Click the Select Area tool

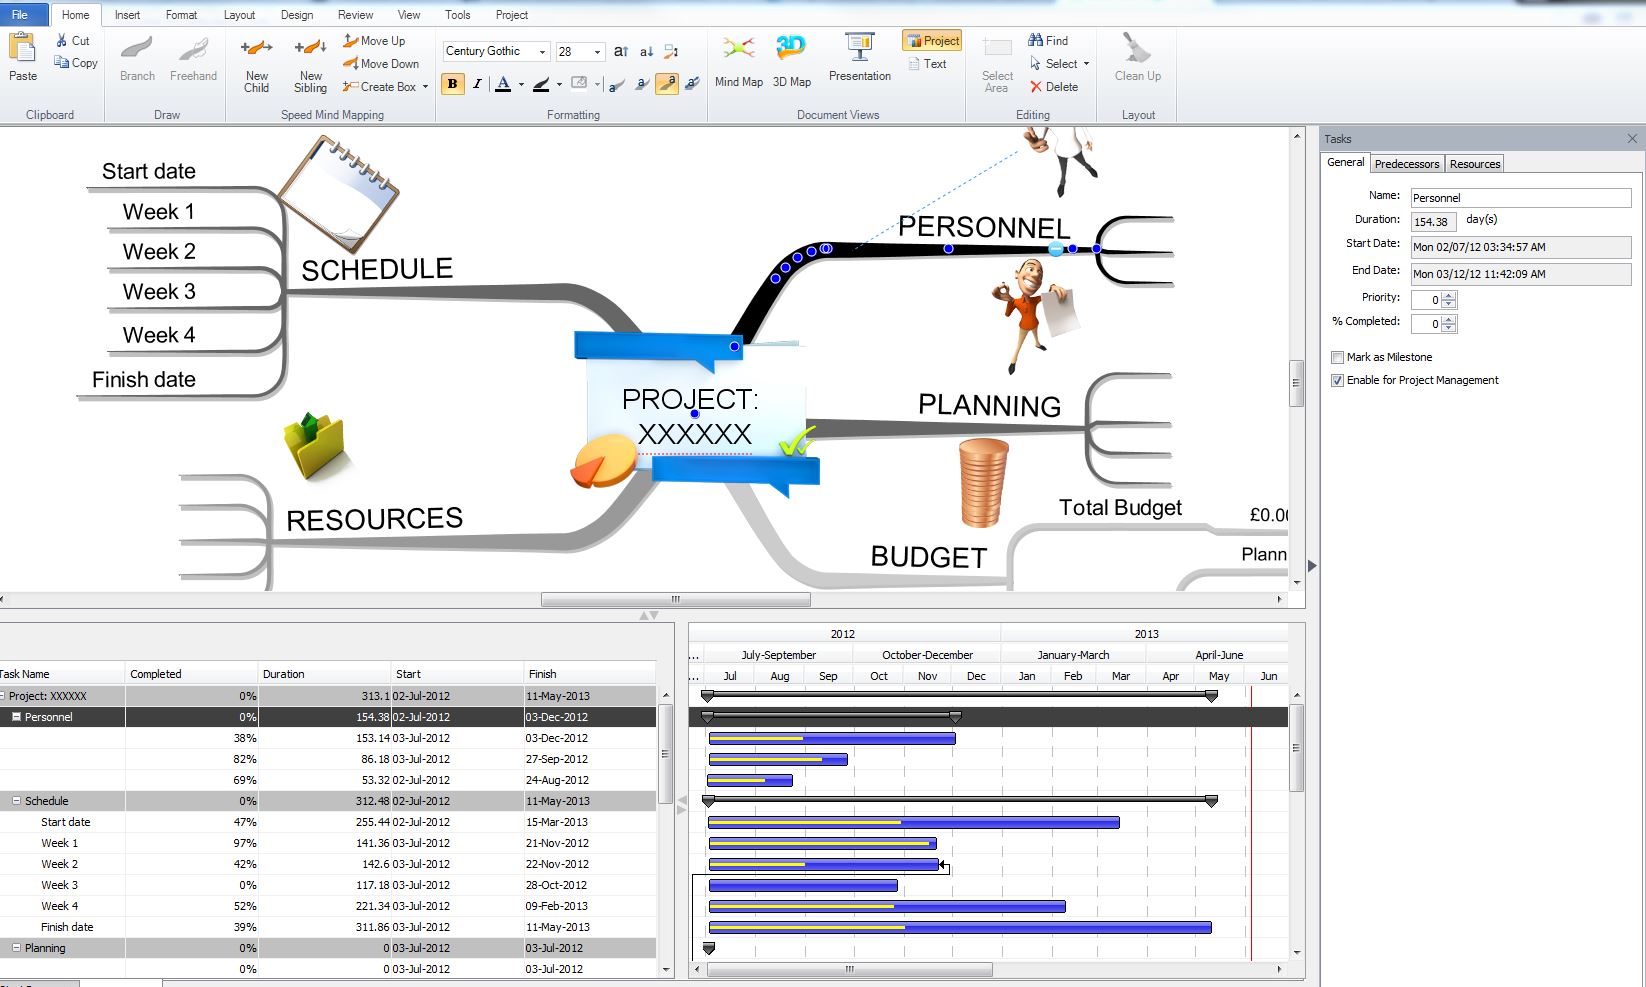tap(997, 65)
